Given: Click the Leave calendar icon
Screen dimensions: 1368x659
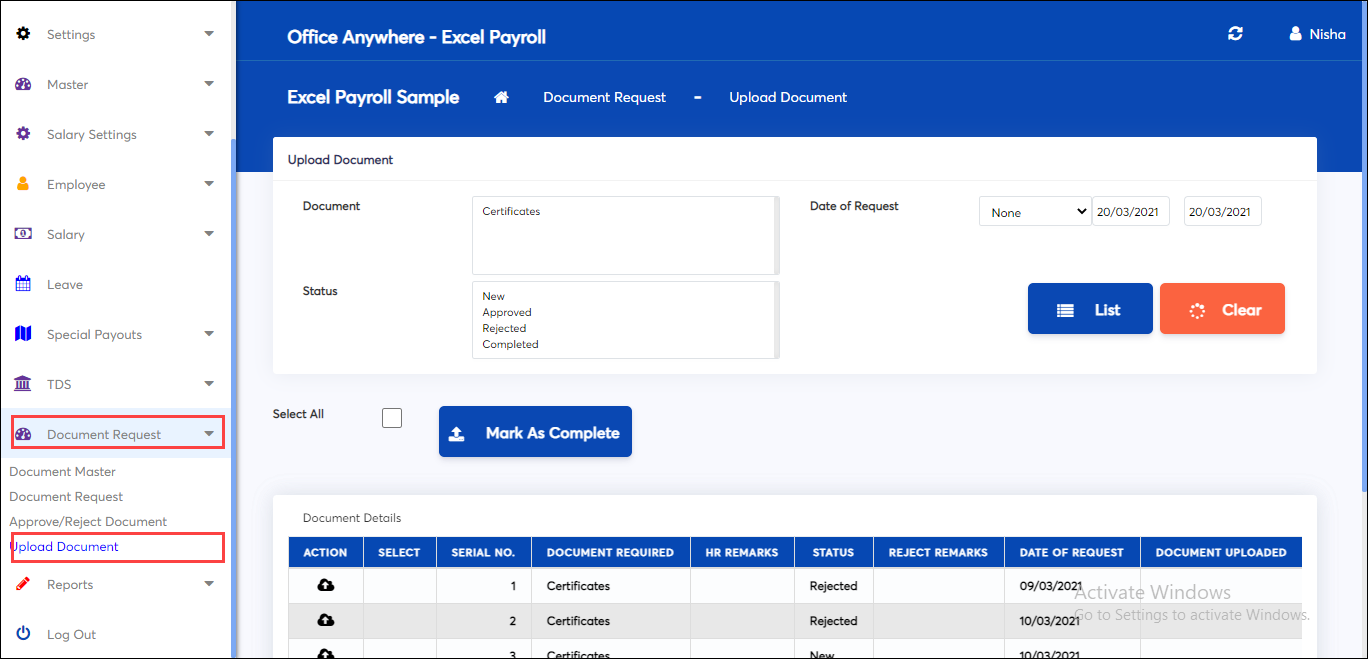Looking at the screenshot, I should point(23,284).
